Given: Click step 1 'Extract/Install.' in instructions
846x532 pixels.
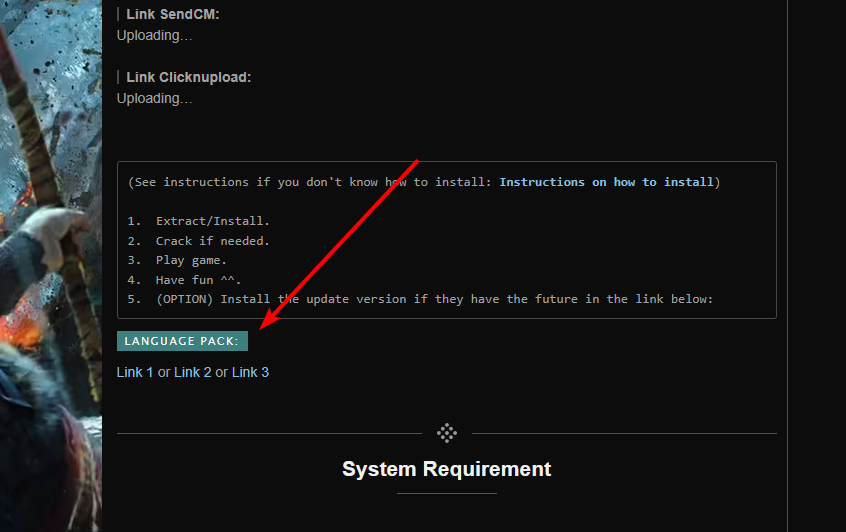Looking at the screenshot, I should tap(212, 221).
